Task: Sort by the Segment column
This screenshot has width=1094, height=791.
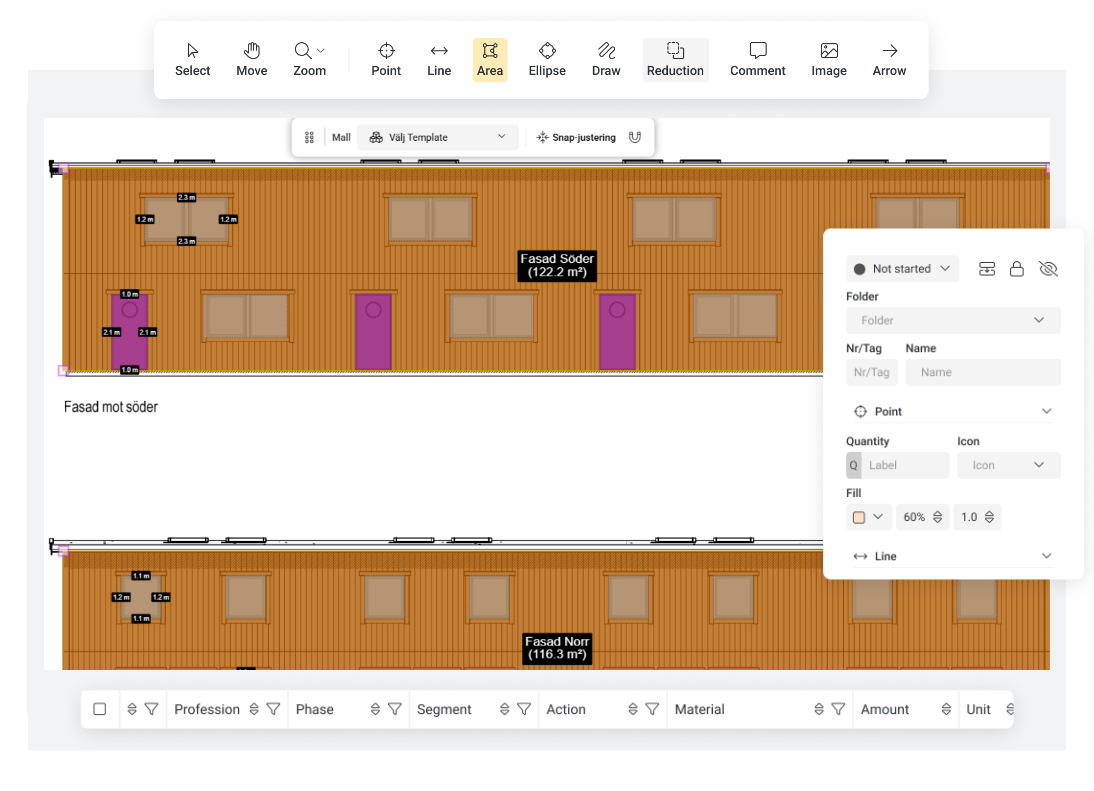Action: click(504, 709)
